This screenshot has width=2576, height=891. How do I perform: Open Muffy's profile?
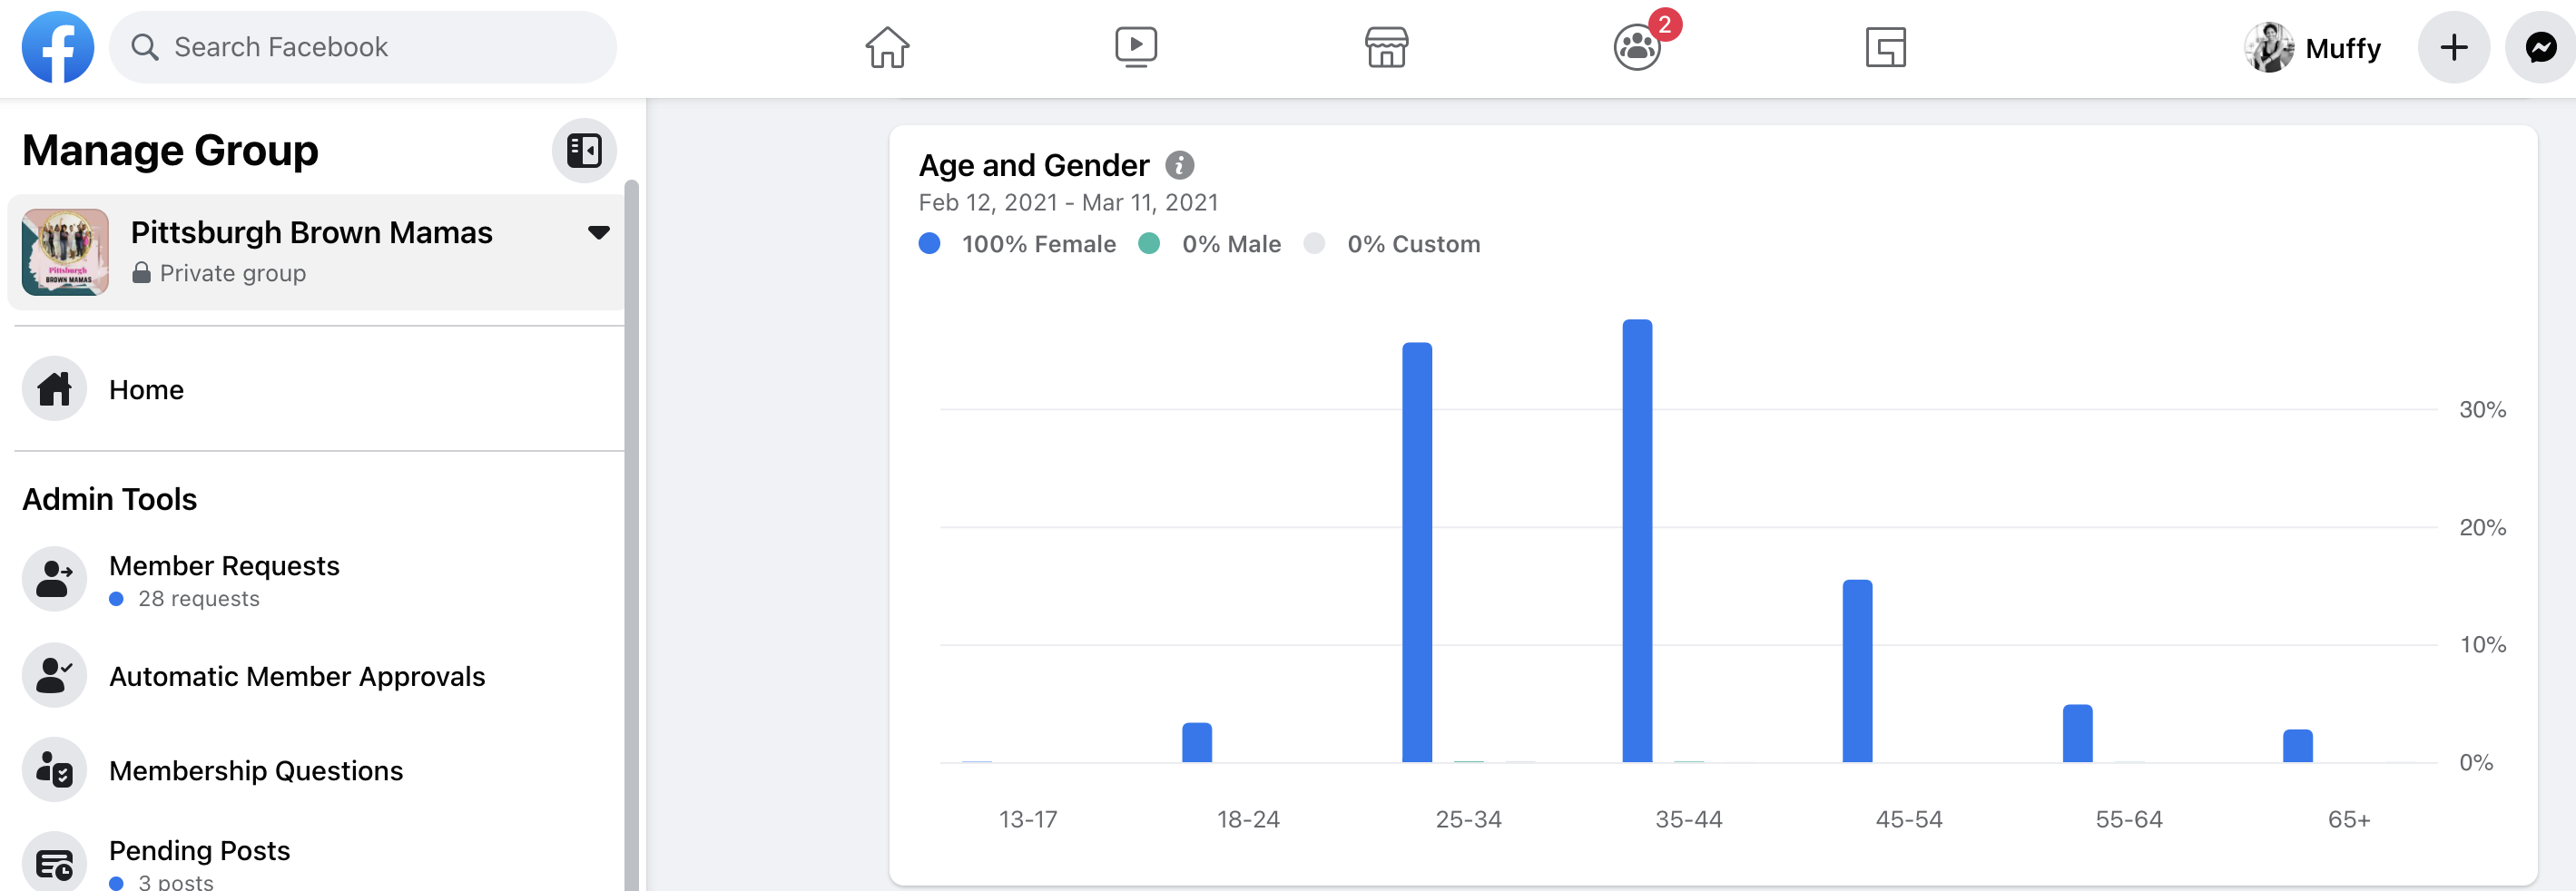pyautogui.click(x=2313, y=47)
